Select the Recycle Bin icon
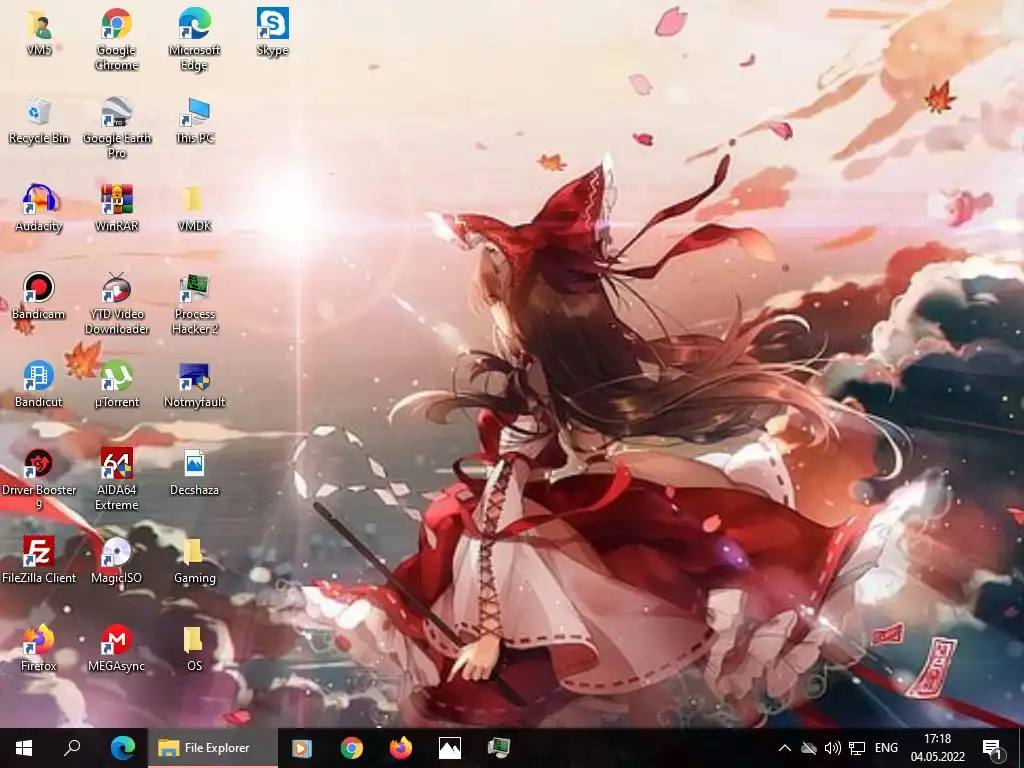 click(x=39, y=120)
